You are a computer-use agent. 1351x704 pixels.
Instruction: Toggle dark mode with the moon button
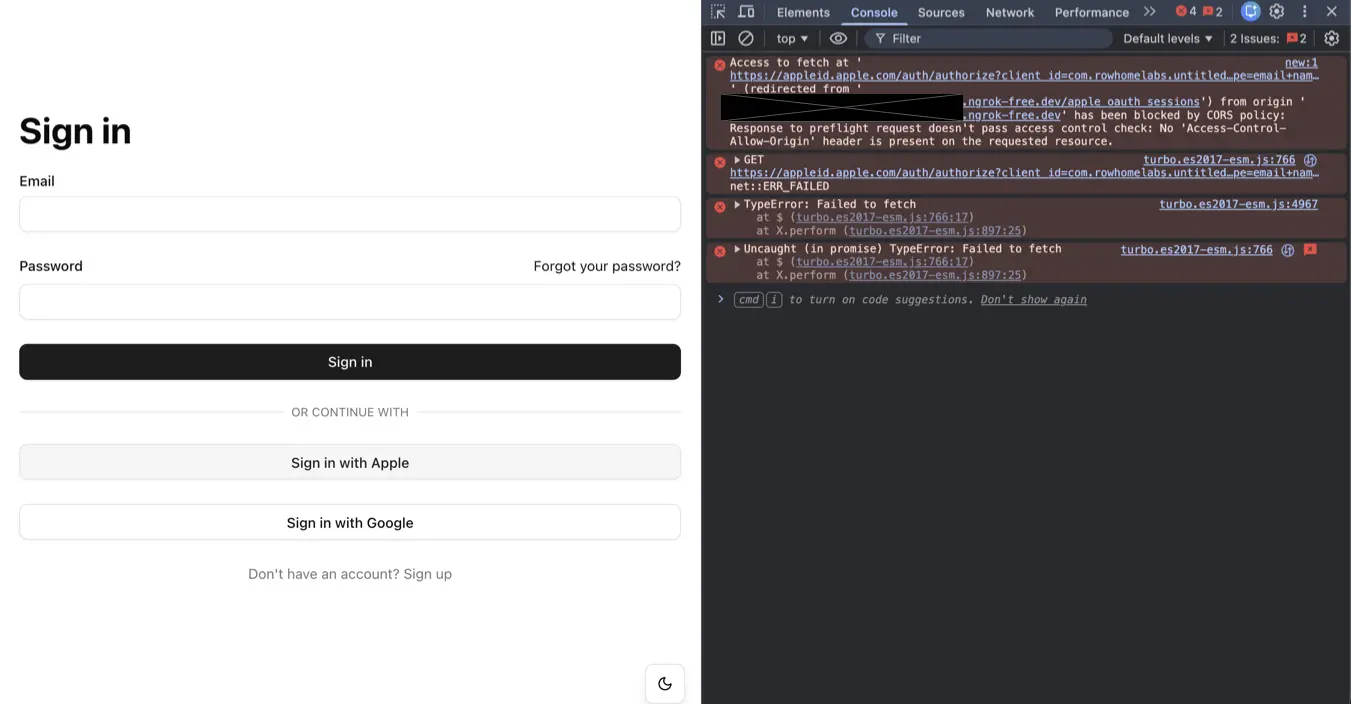pos(664,683)
